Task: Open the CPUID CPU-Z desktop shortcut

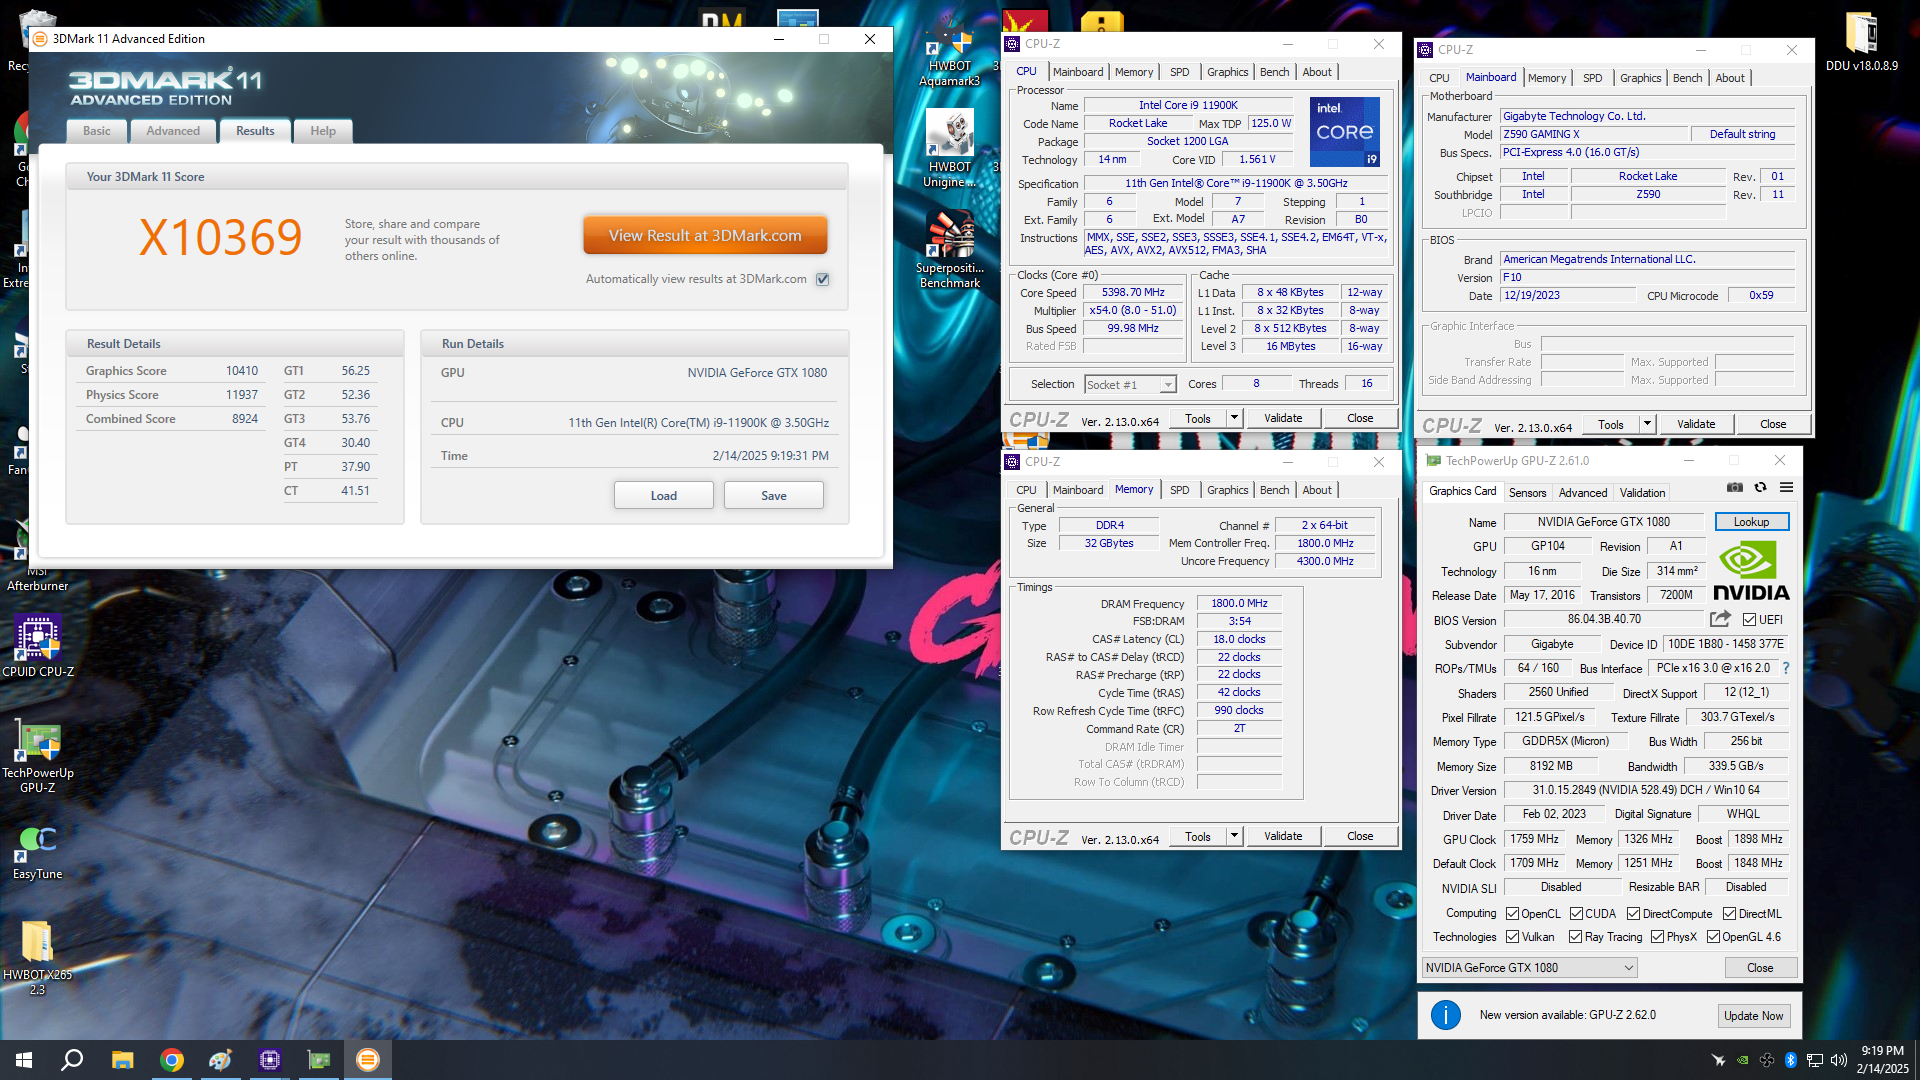Action: click(38, 645)
